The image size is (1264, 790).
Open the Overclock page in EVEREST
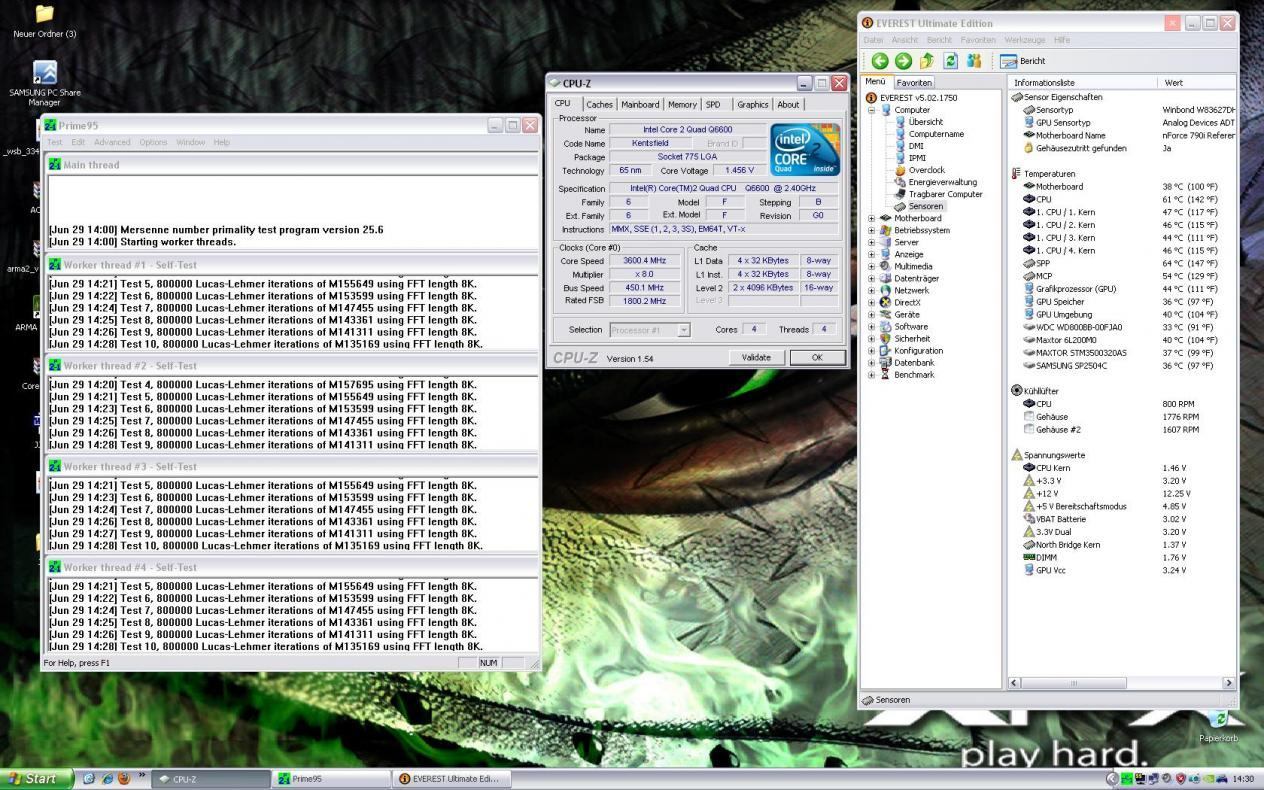point(926,170)
